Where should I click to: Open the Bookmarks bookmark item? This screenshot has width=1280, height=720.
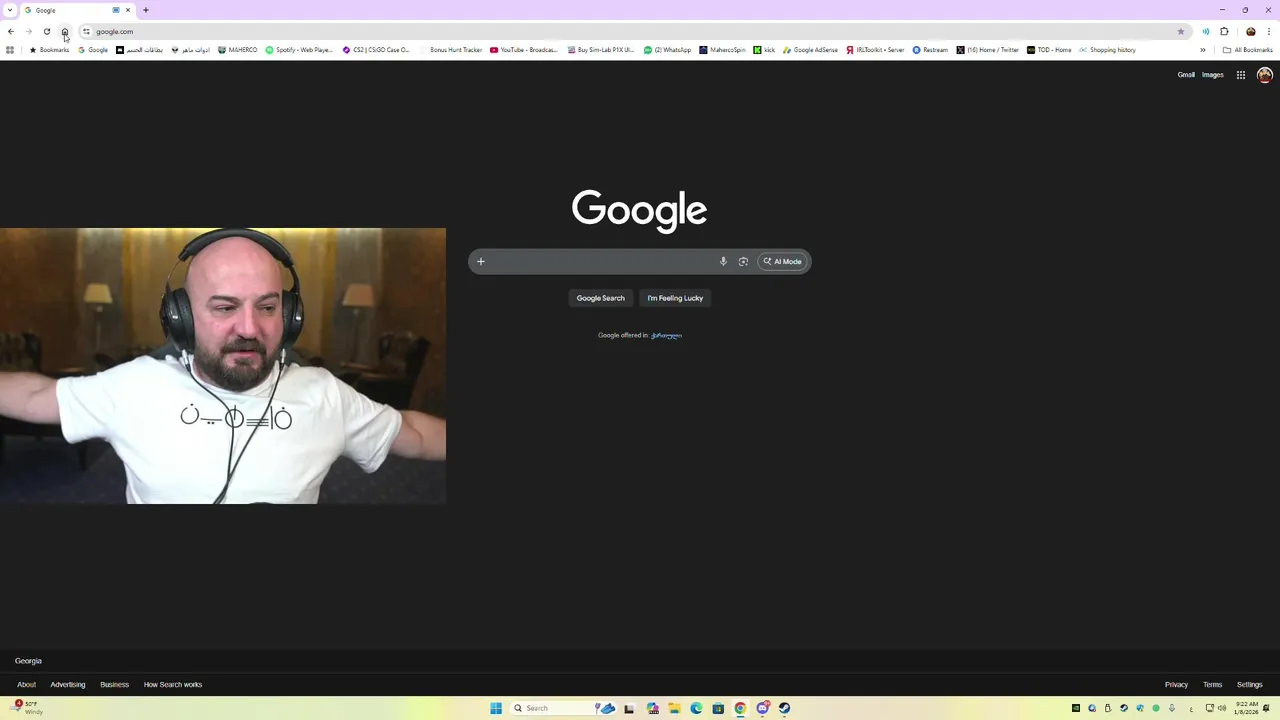pyautogui.click(x=49, y=50)
